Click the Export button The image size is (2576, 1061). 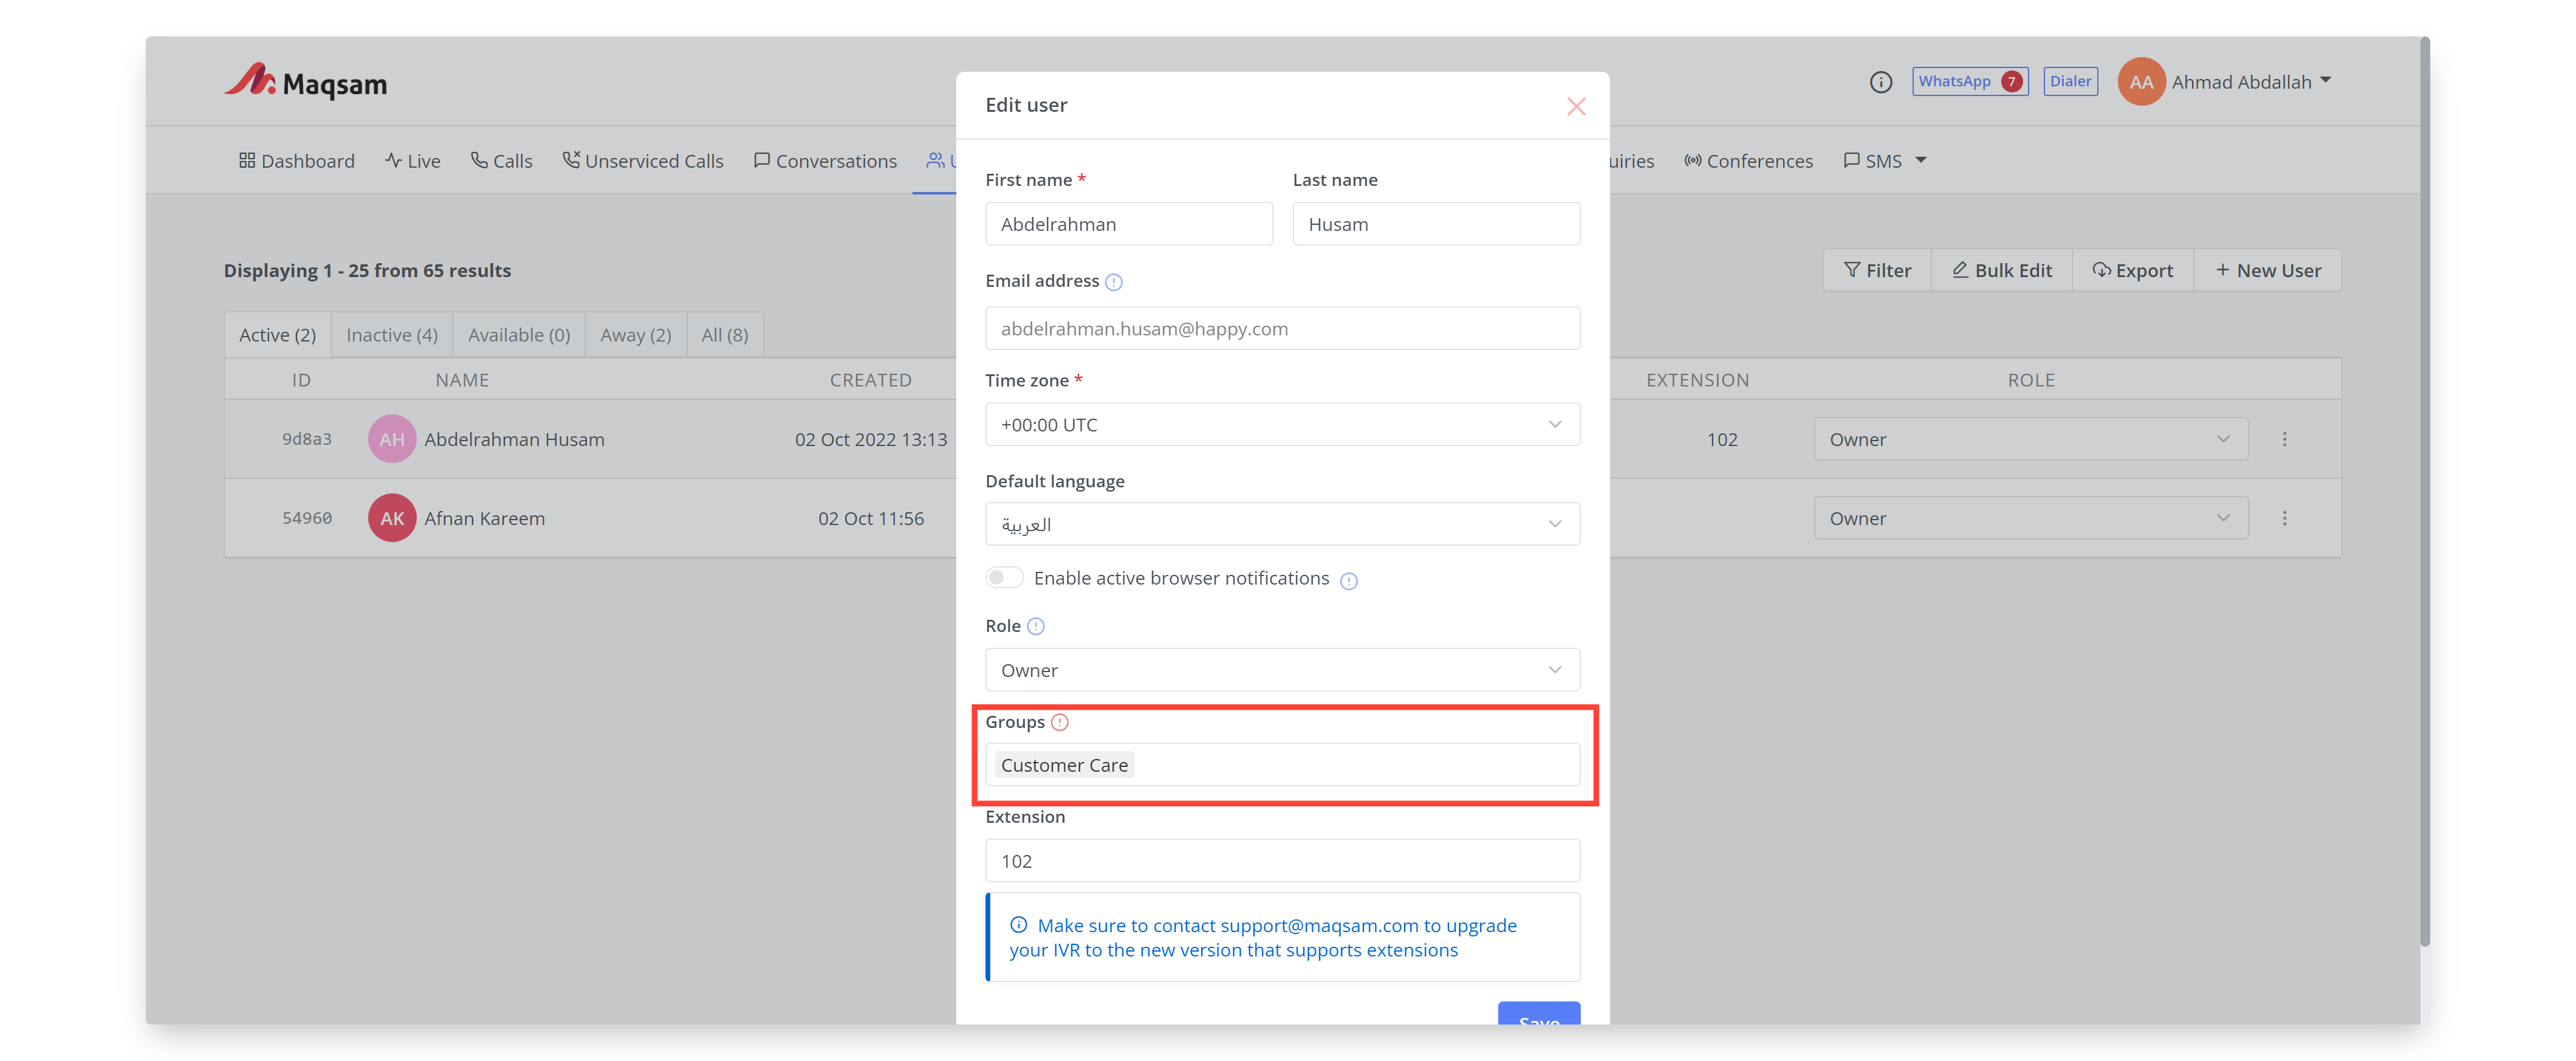[2133, 270]
